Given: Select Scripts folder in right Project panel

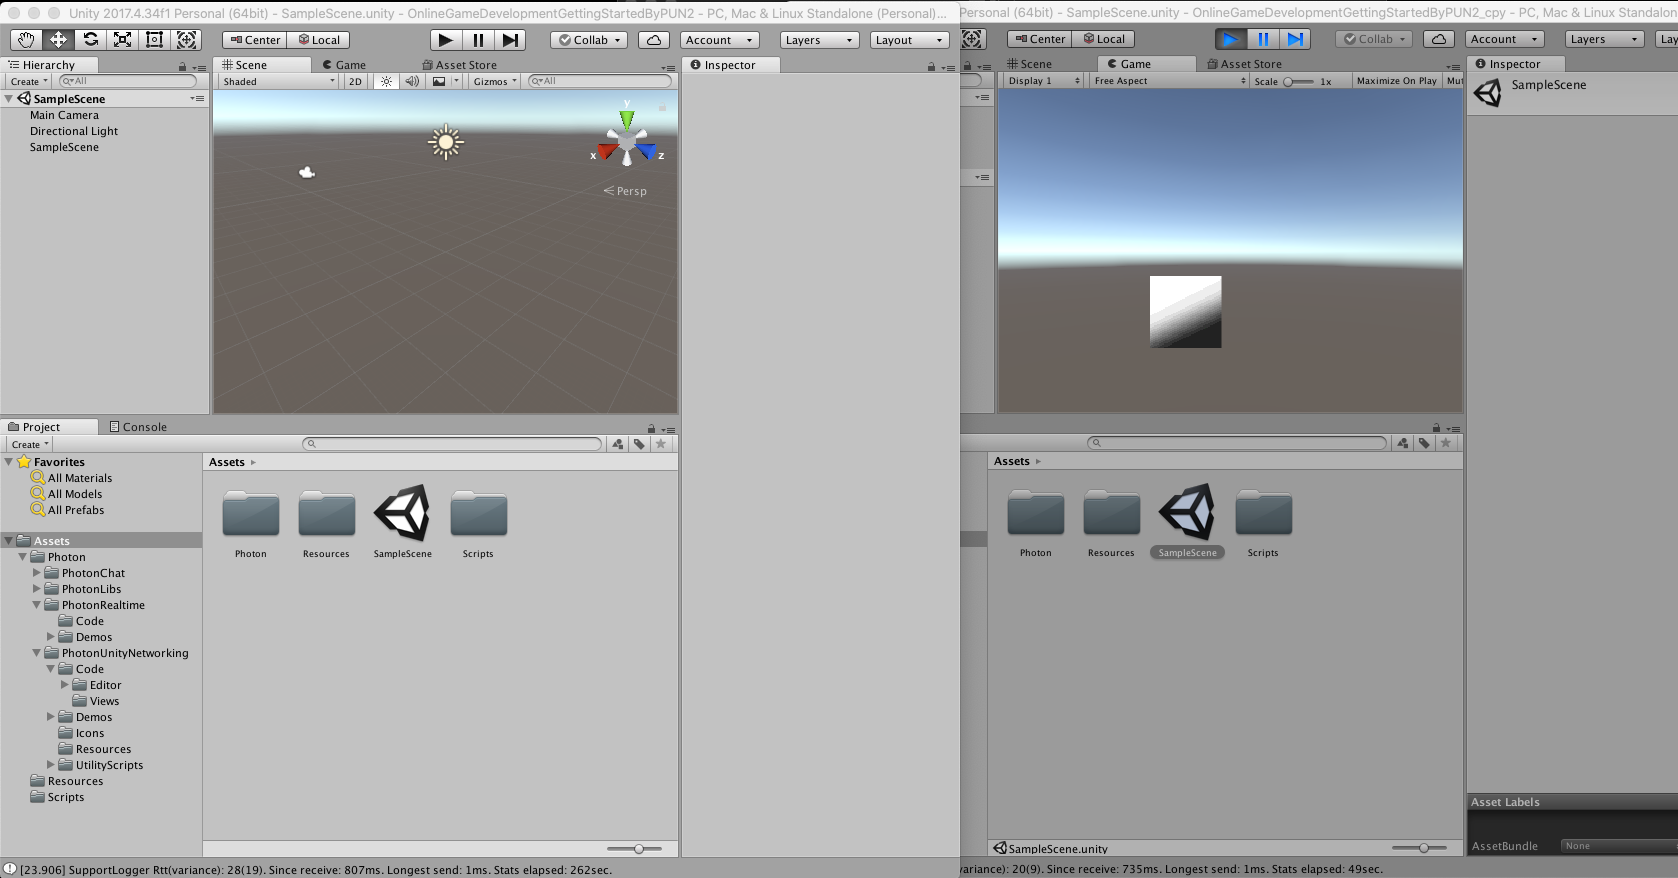Looking at the screenshot, I should click(x=1263, y=523).
